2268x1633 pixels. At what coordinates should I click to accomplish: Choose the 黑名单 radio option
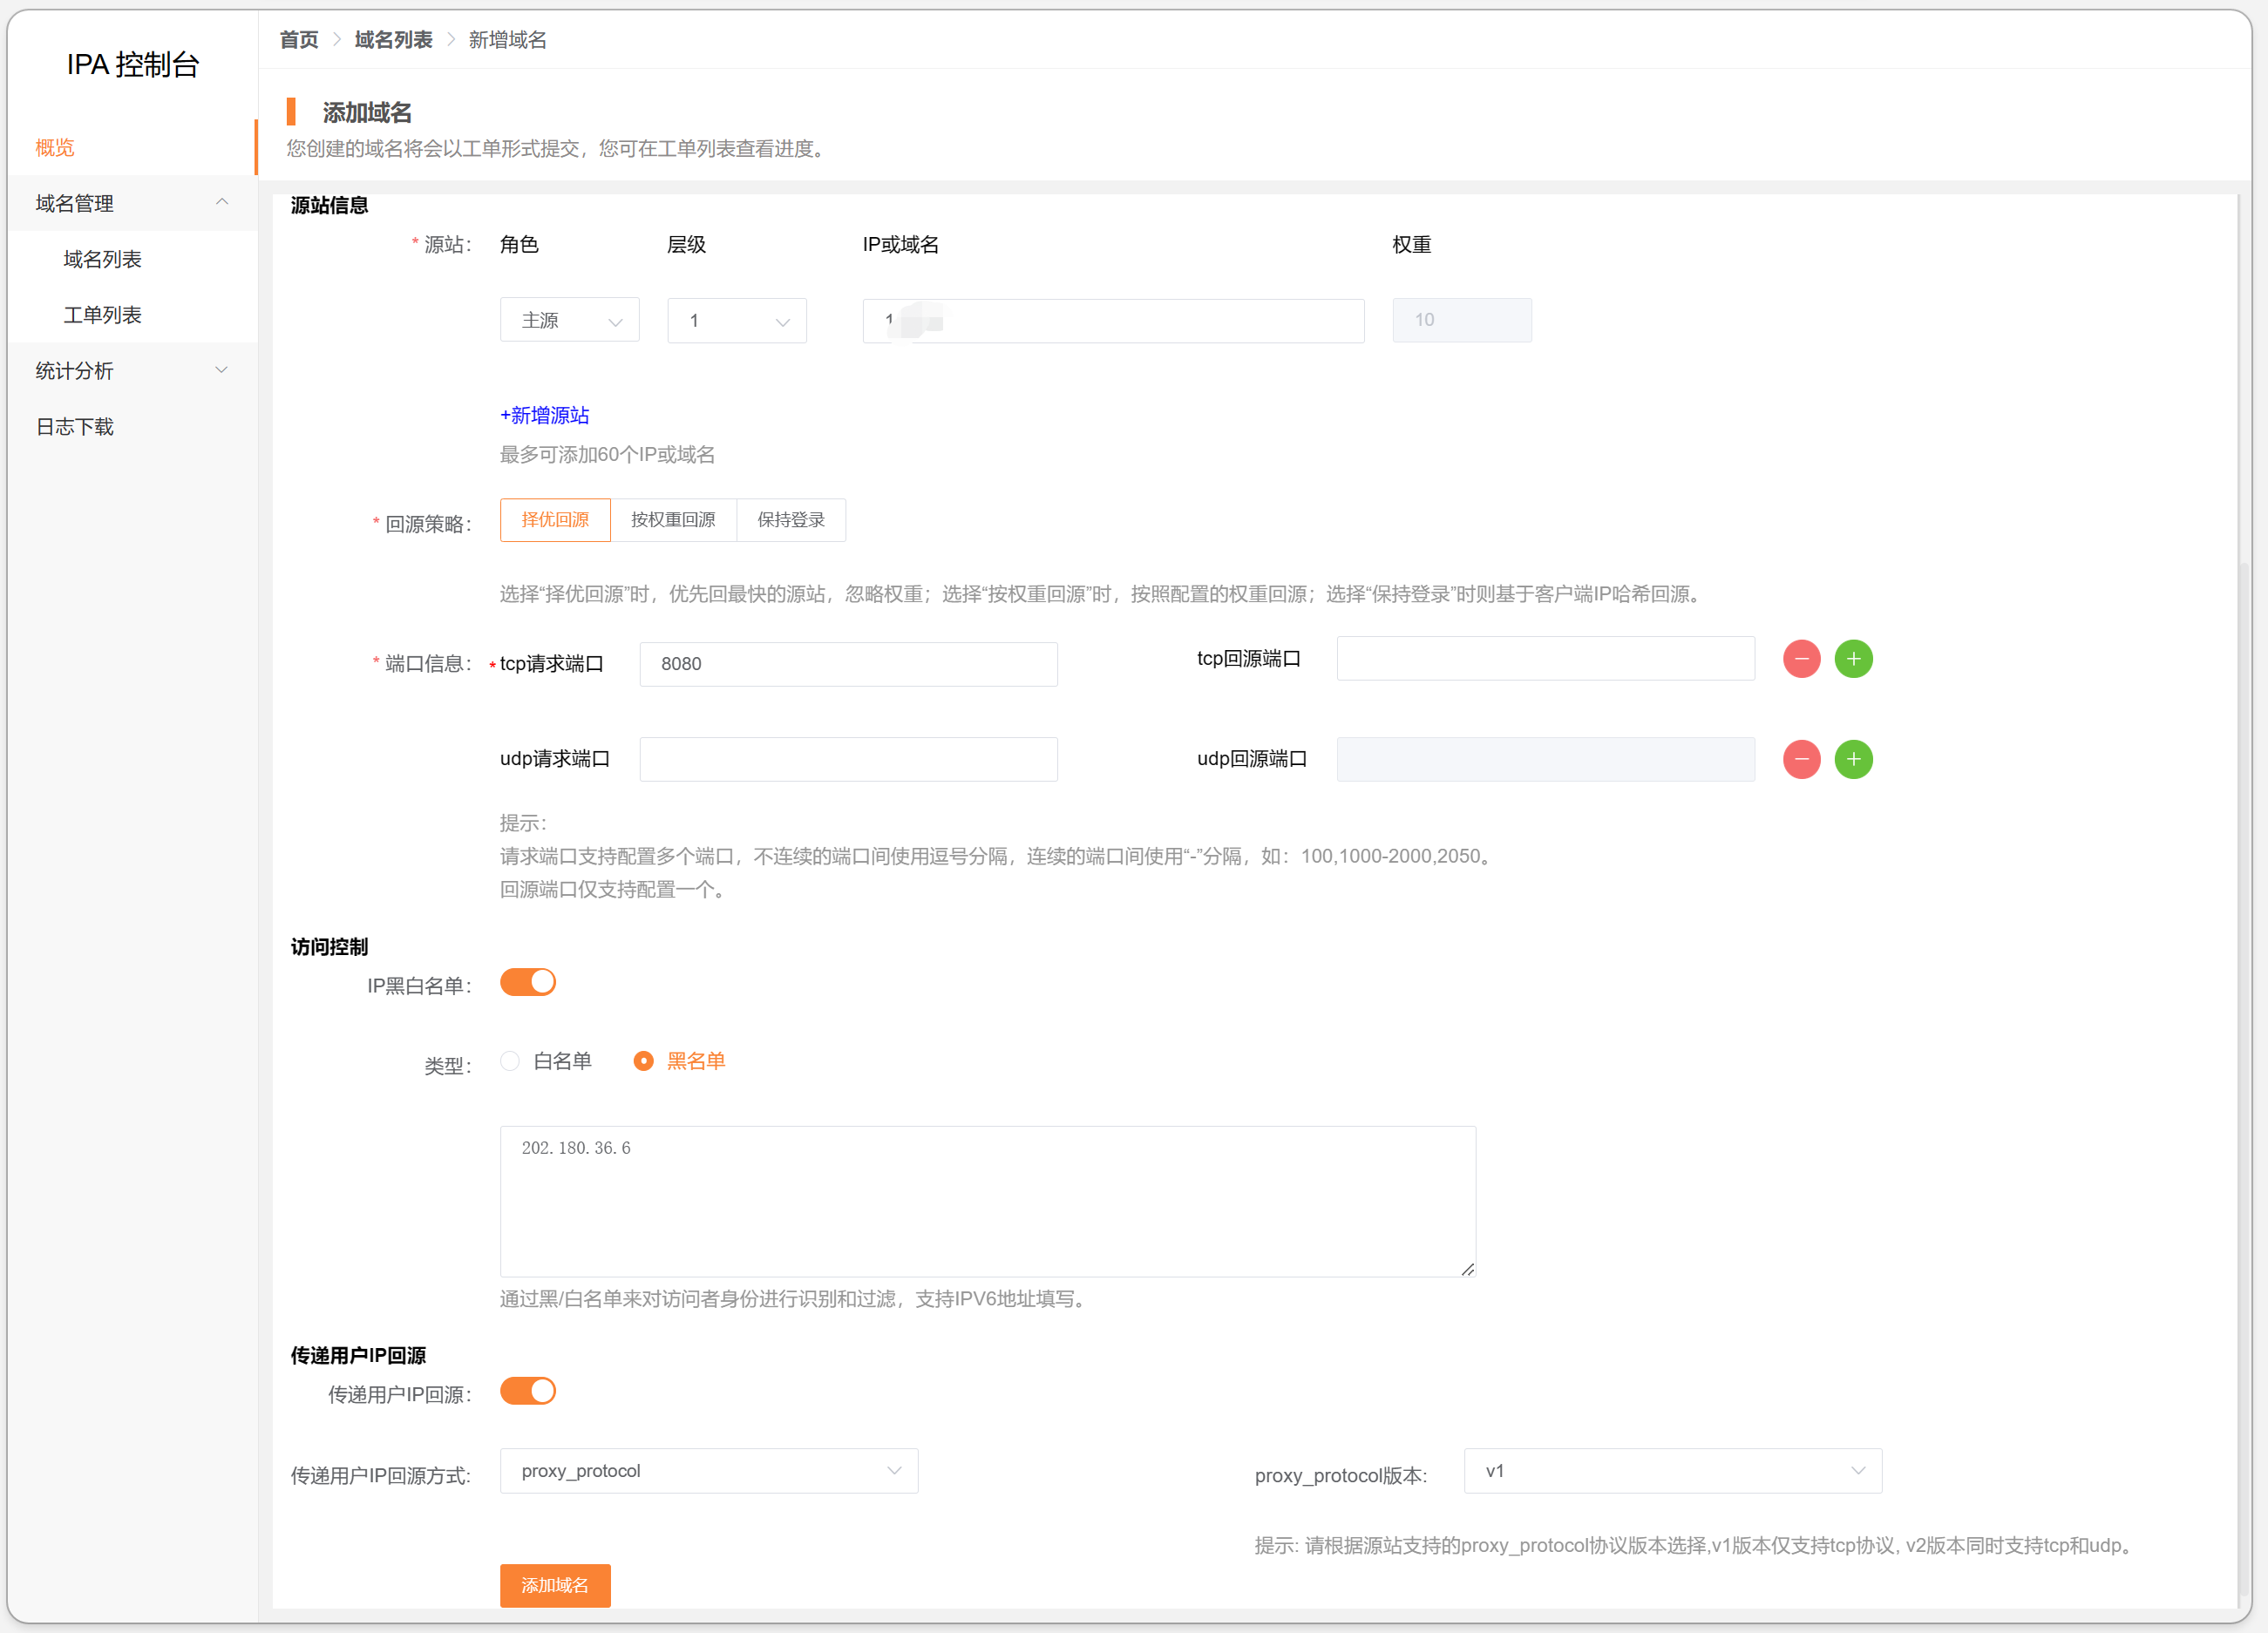tap(643, 1061)
